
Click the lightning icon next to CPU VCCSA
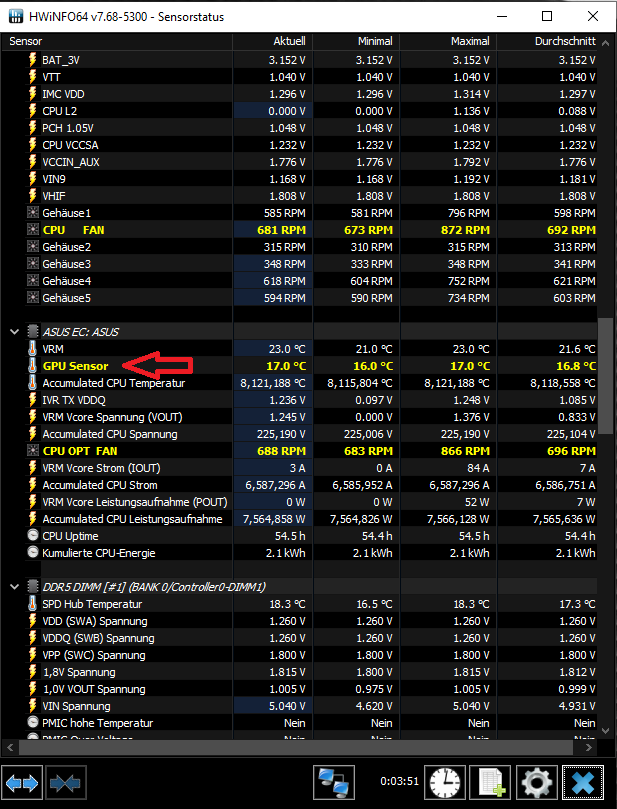point(33,145)
